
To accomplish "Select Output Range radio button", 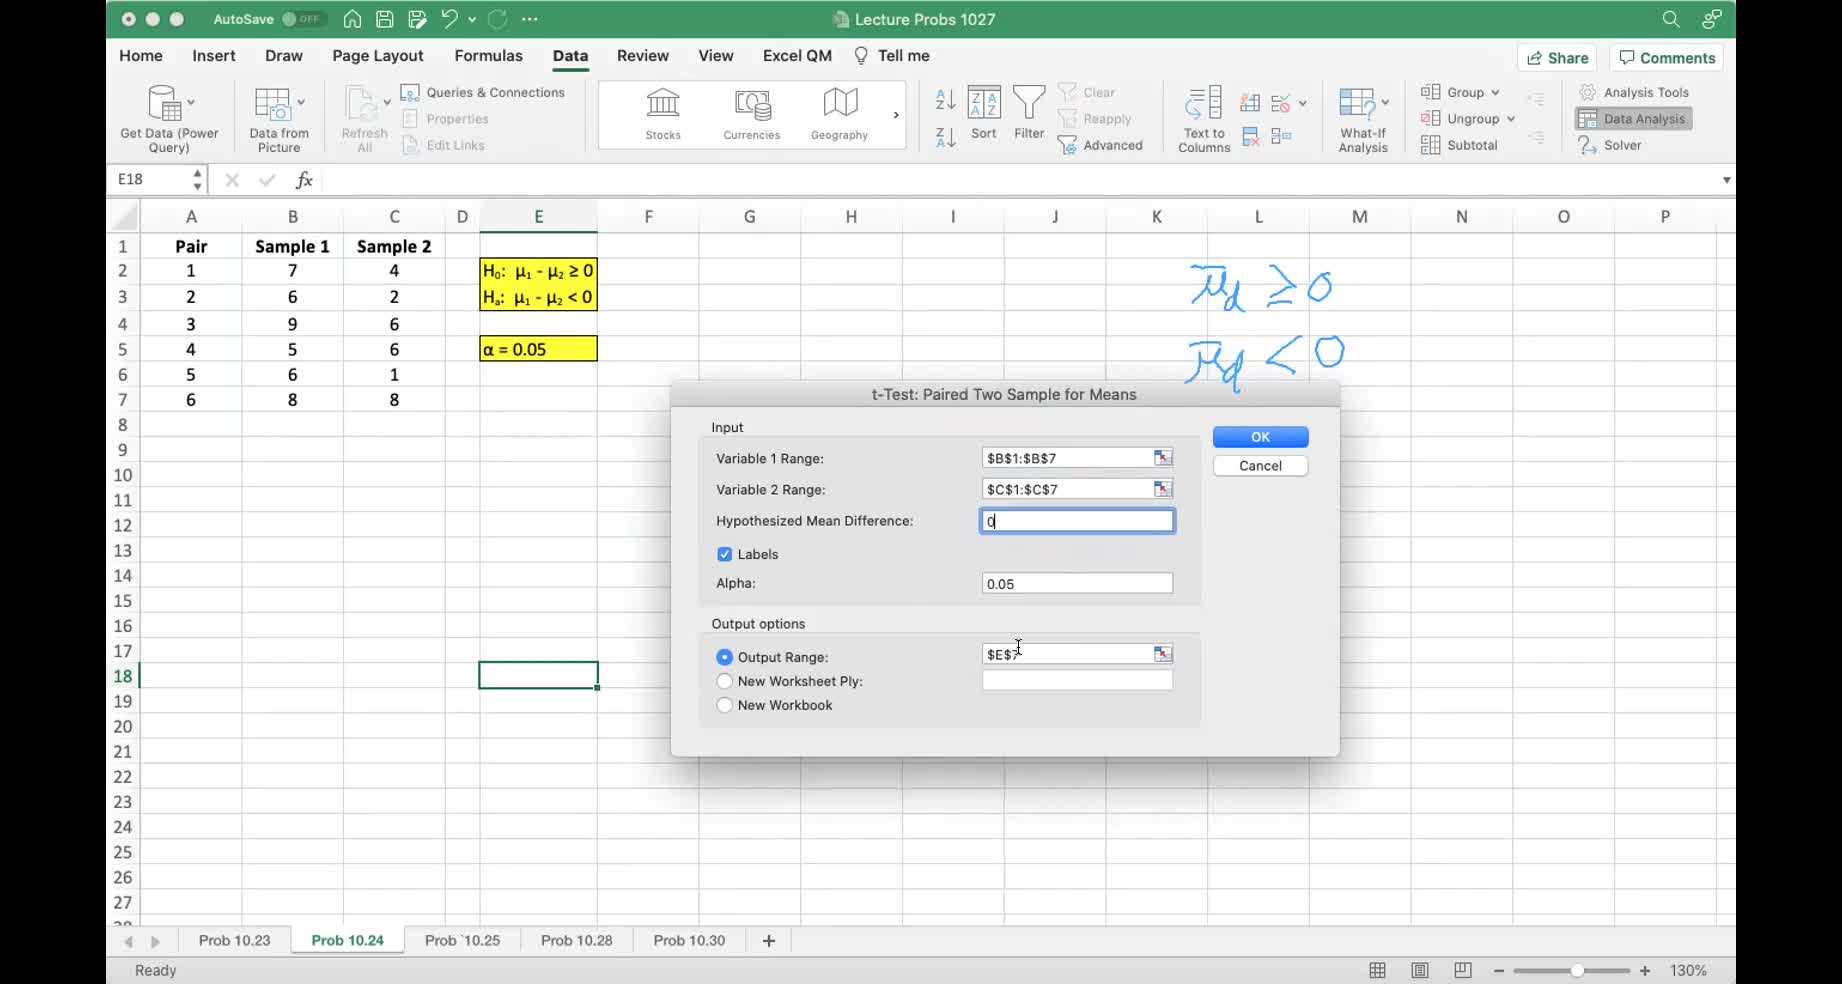I will [725, 657].
